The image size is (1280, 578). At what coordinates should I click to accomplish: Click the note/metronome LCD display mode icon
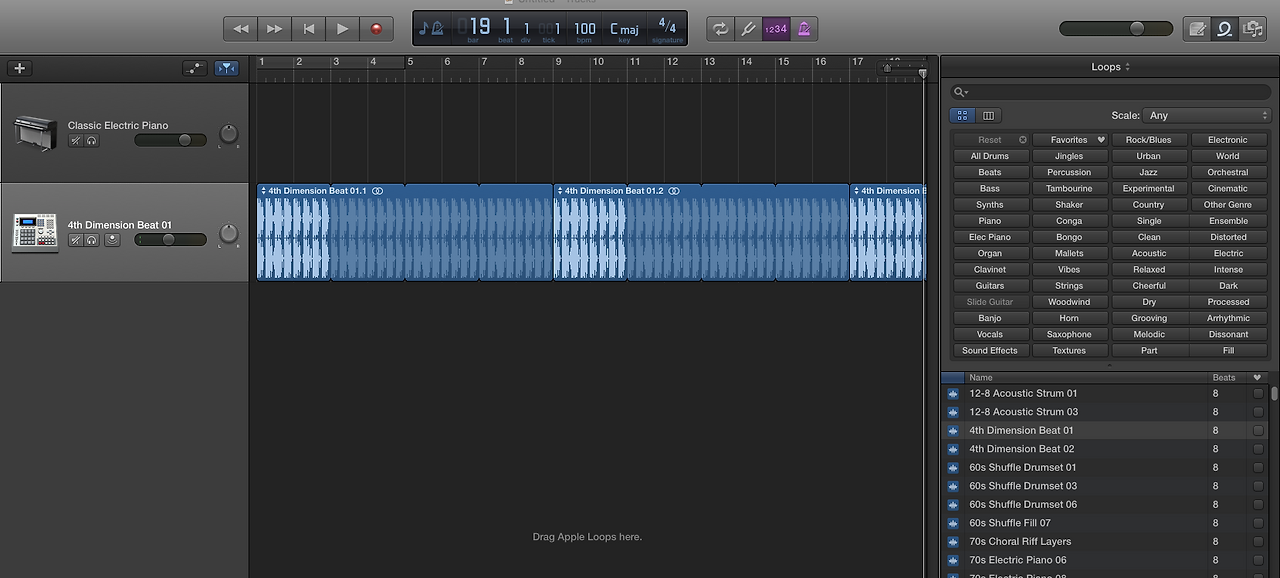pyautogui.click(x=430, y=29)
